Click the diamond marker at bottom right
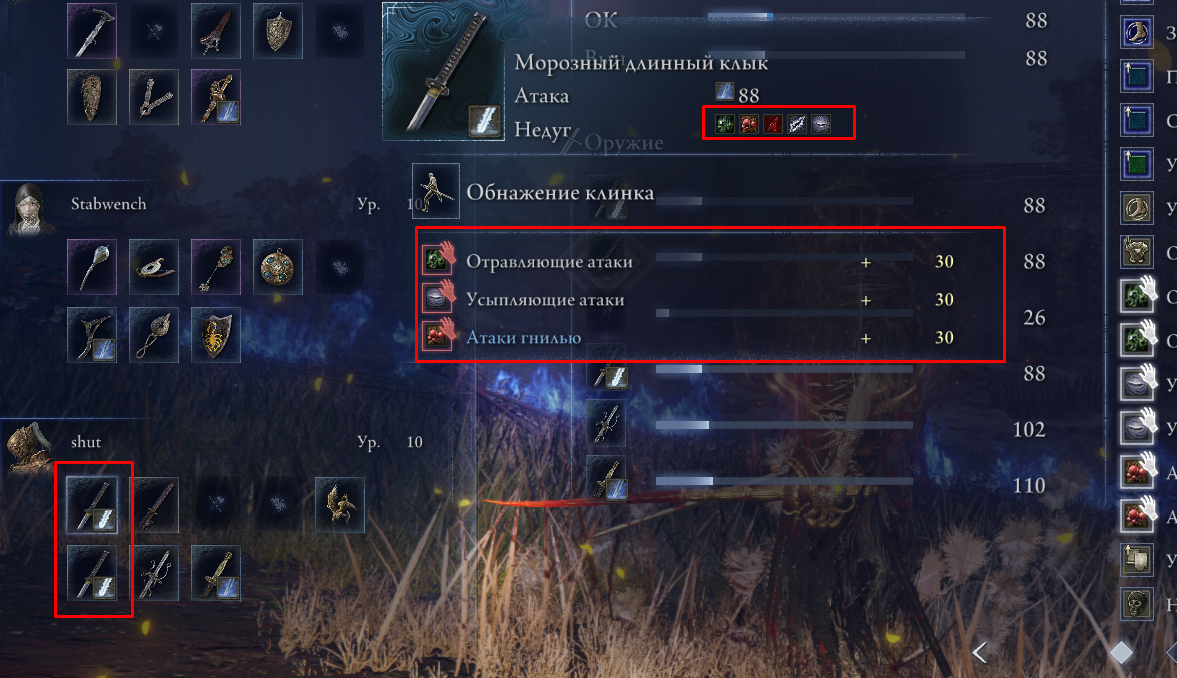 1121,652
